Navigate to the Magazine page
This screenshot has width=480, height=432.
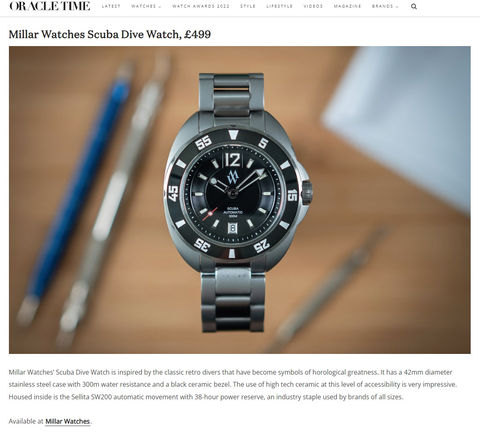tap(347, 6)
